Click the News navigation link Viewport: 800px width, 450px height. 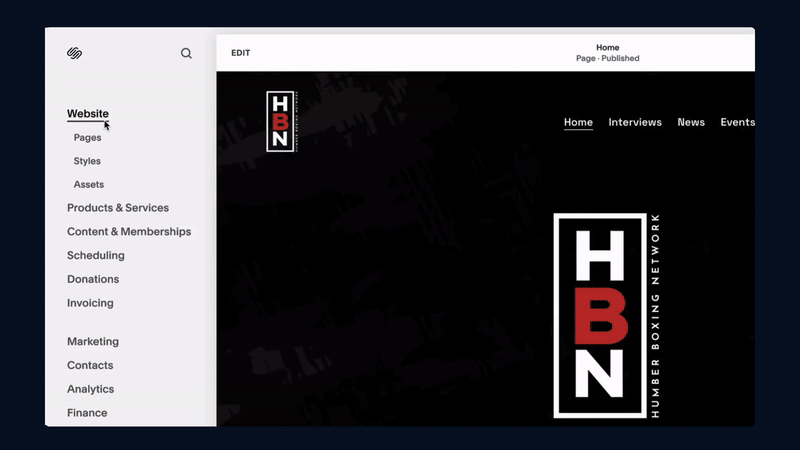click(691, 122)
